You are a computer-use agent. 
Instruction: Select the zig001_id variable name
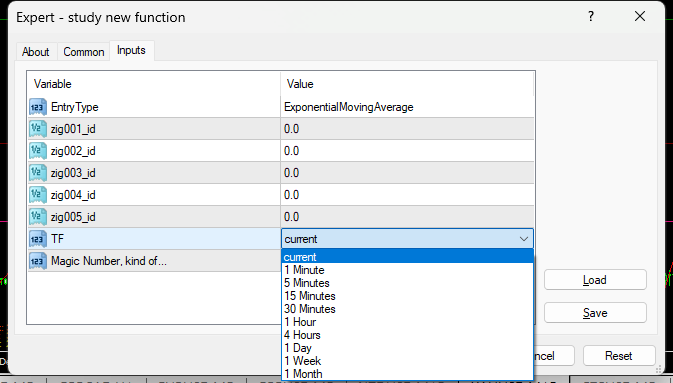click(x=73, y=129)
